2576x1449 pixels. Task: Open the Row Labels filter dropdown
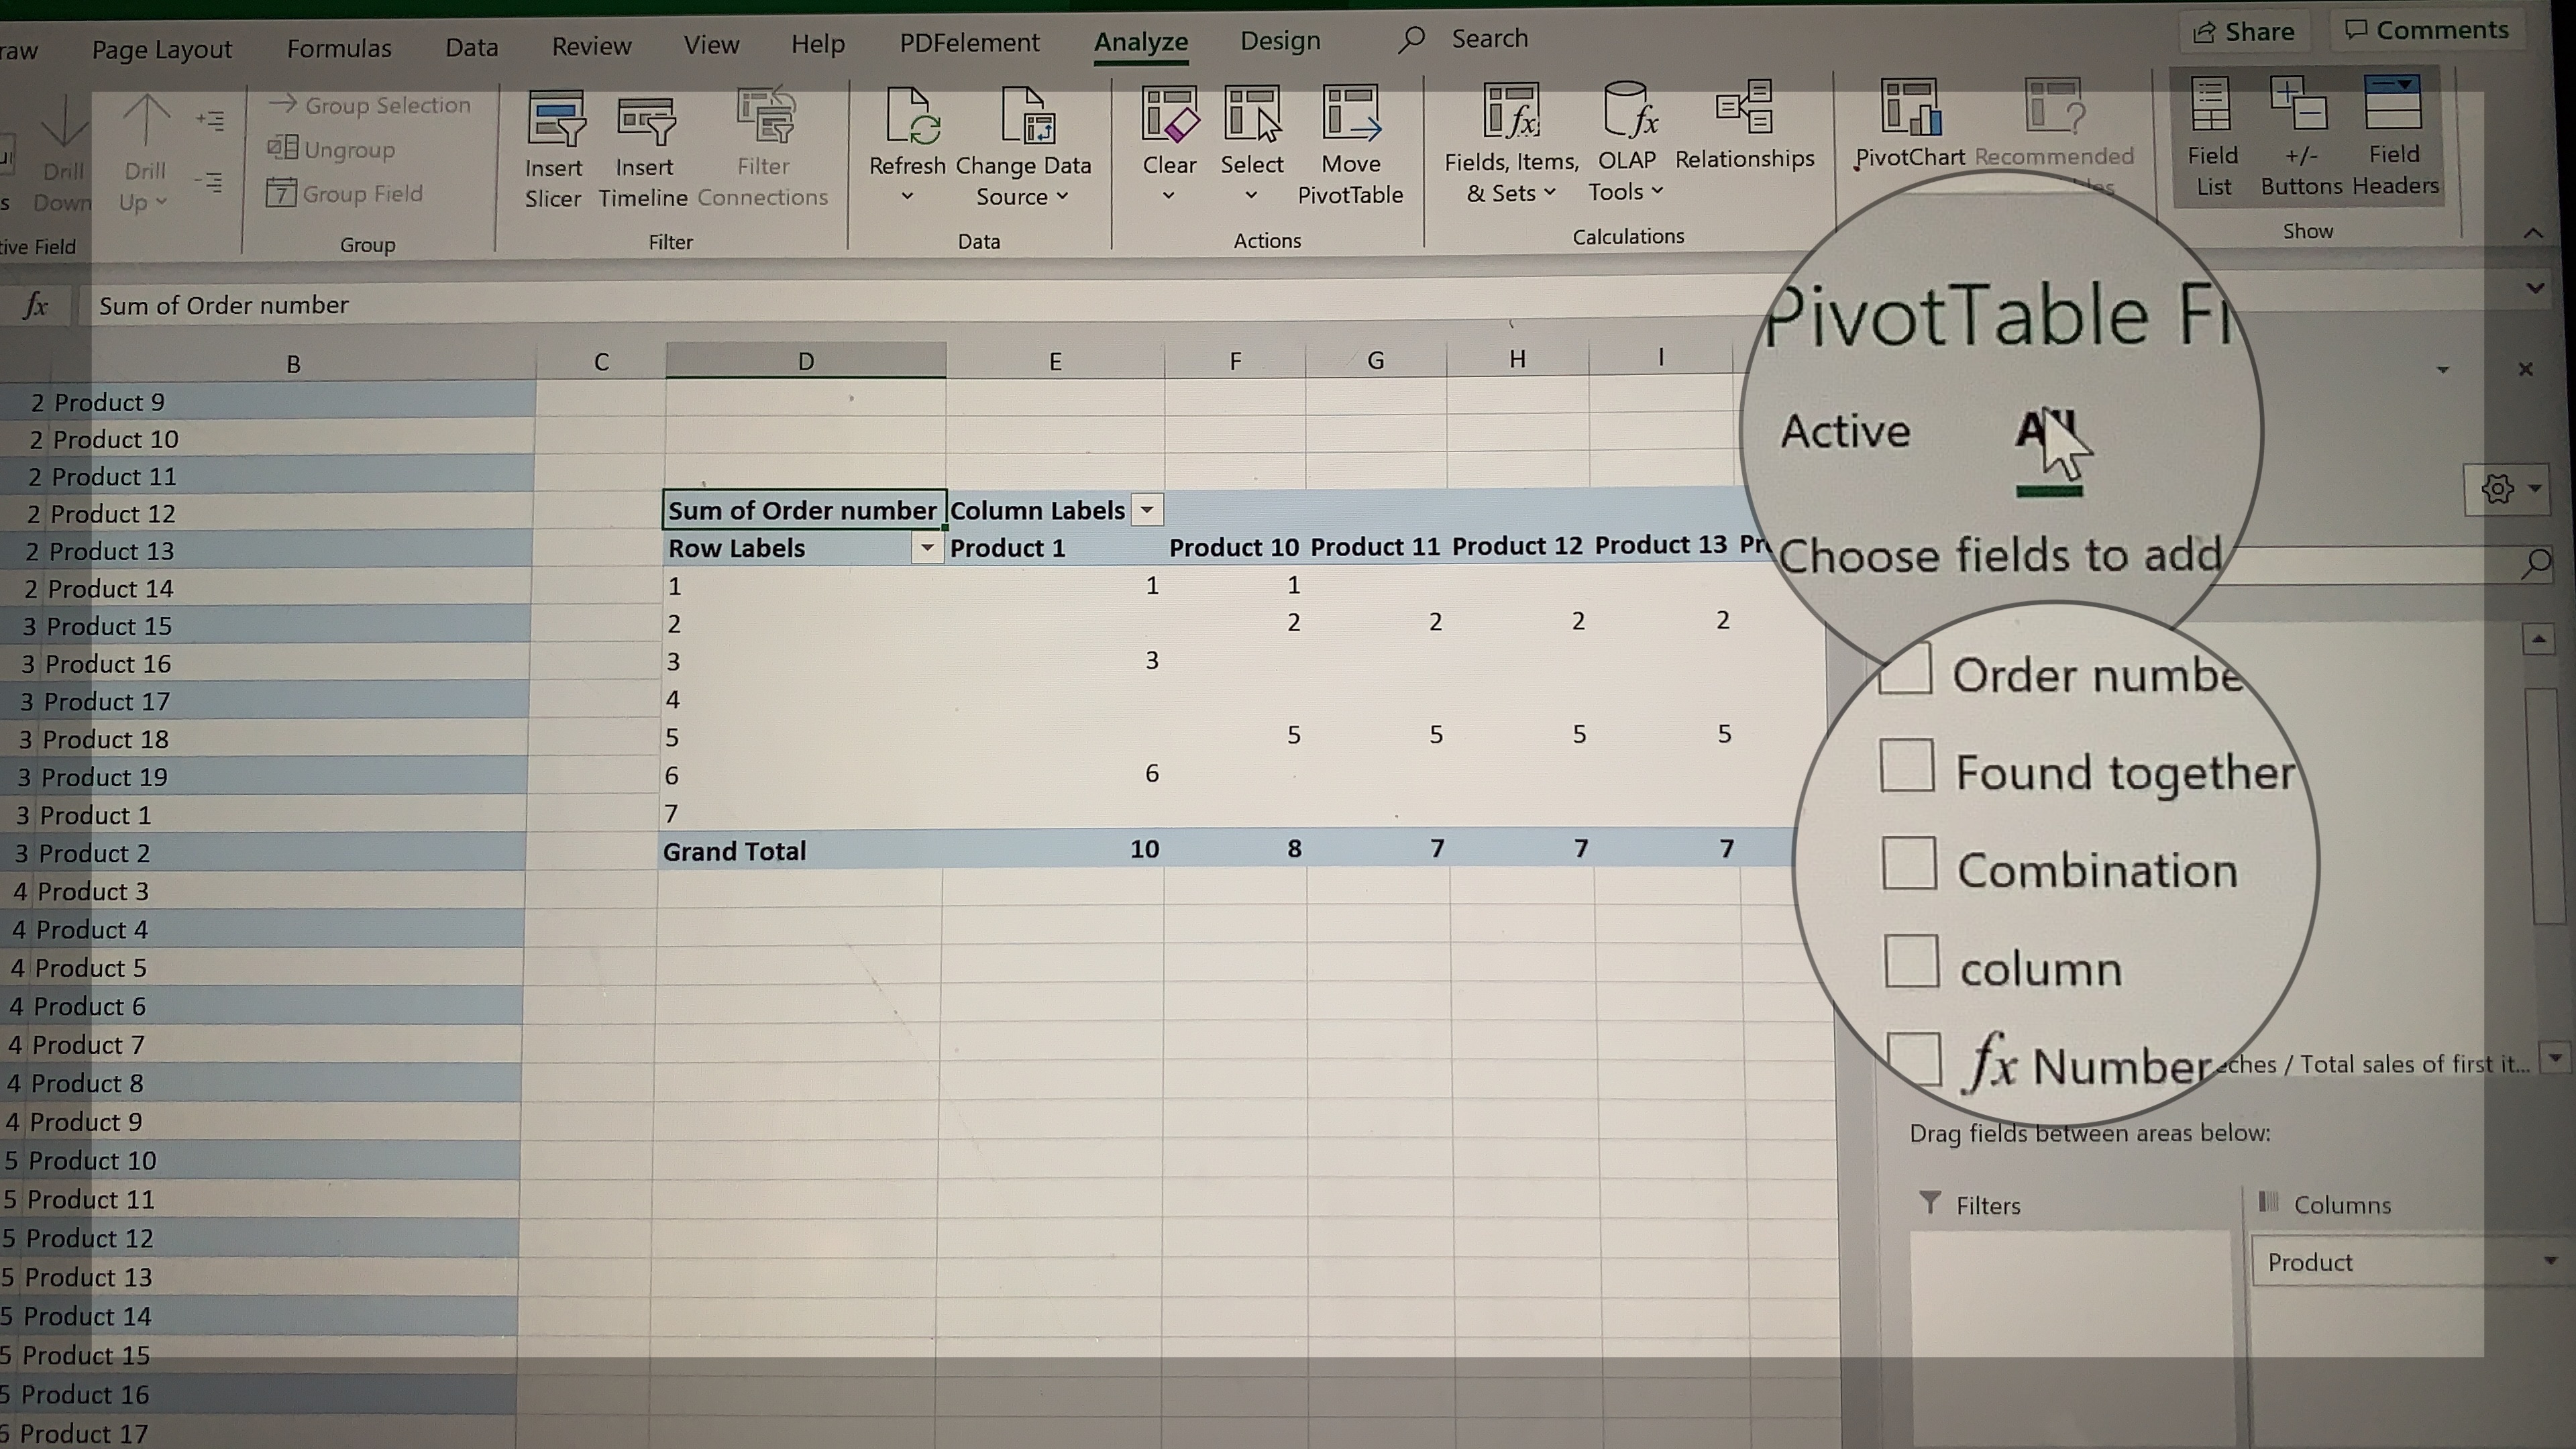coord(927,548)
